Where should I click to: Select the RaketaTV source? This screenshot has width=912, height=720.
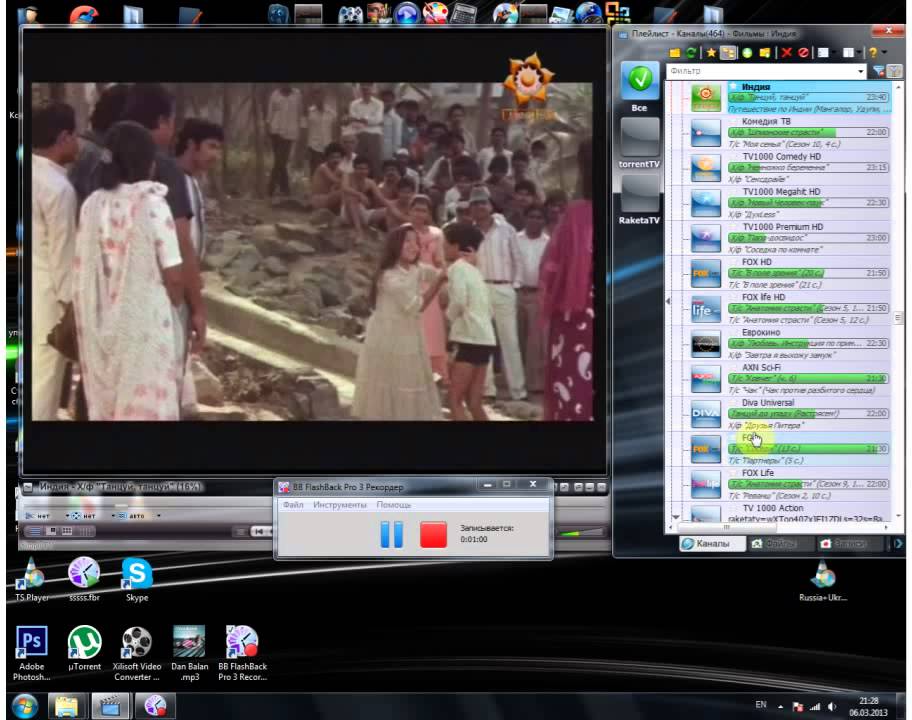coord(639,199)
